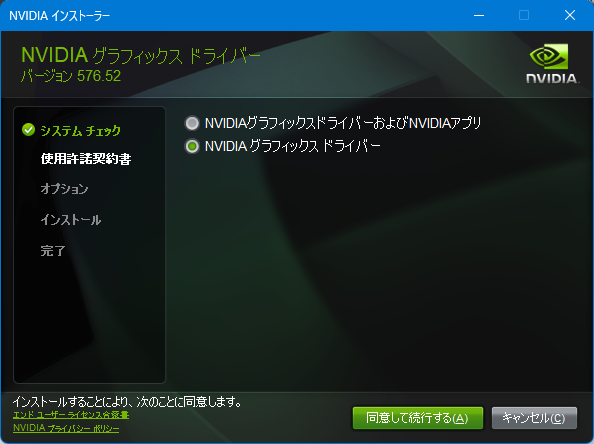Select the 完了 step in sidebar
Screen dimensions: 594x444
[53, 250]
